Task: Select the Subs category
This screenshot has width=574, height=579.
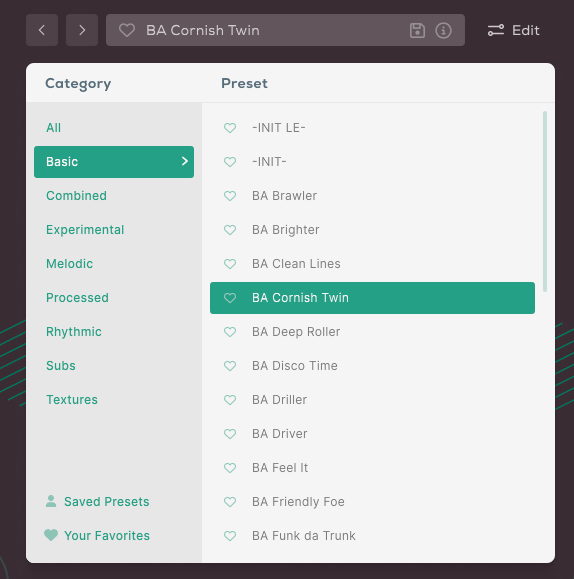Action: [61, 366]
